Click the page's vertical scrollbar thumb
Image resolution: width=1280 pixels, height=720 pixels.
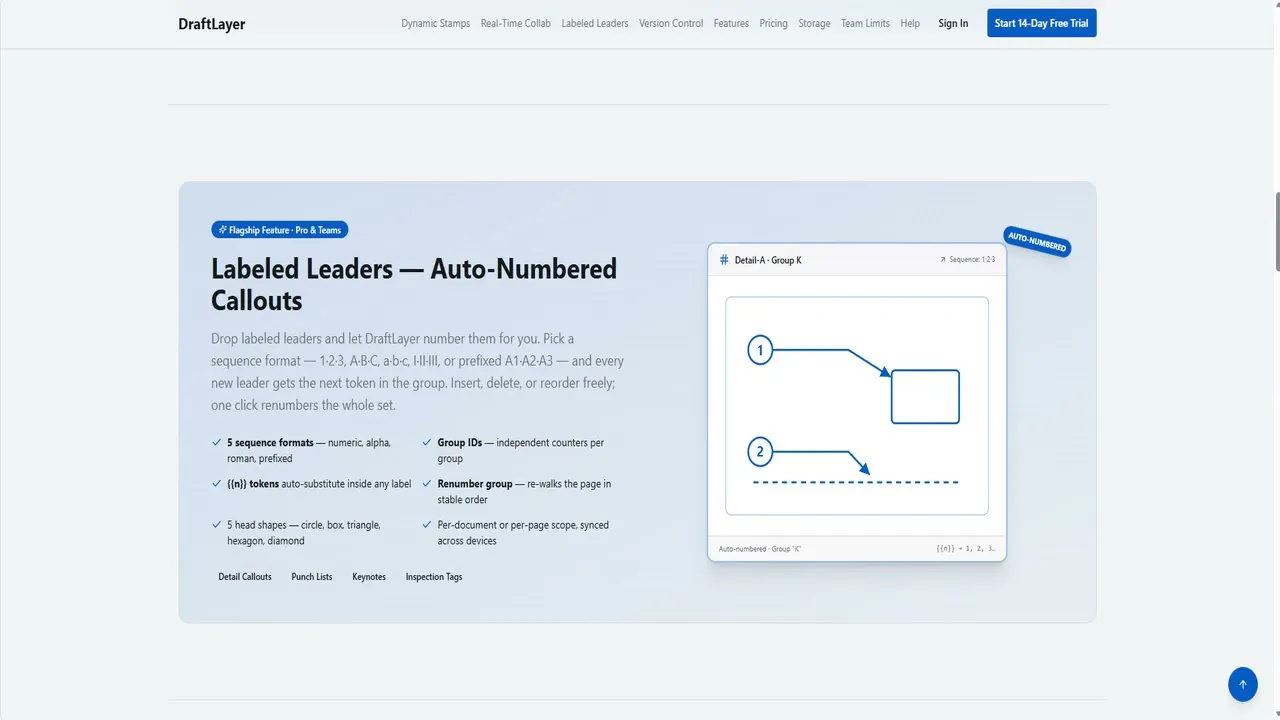pos(1276,230)
